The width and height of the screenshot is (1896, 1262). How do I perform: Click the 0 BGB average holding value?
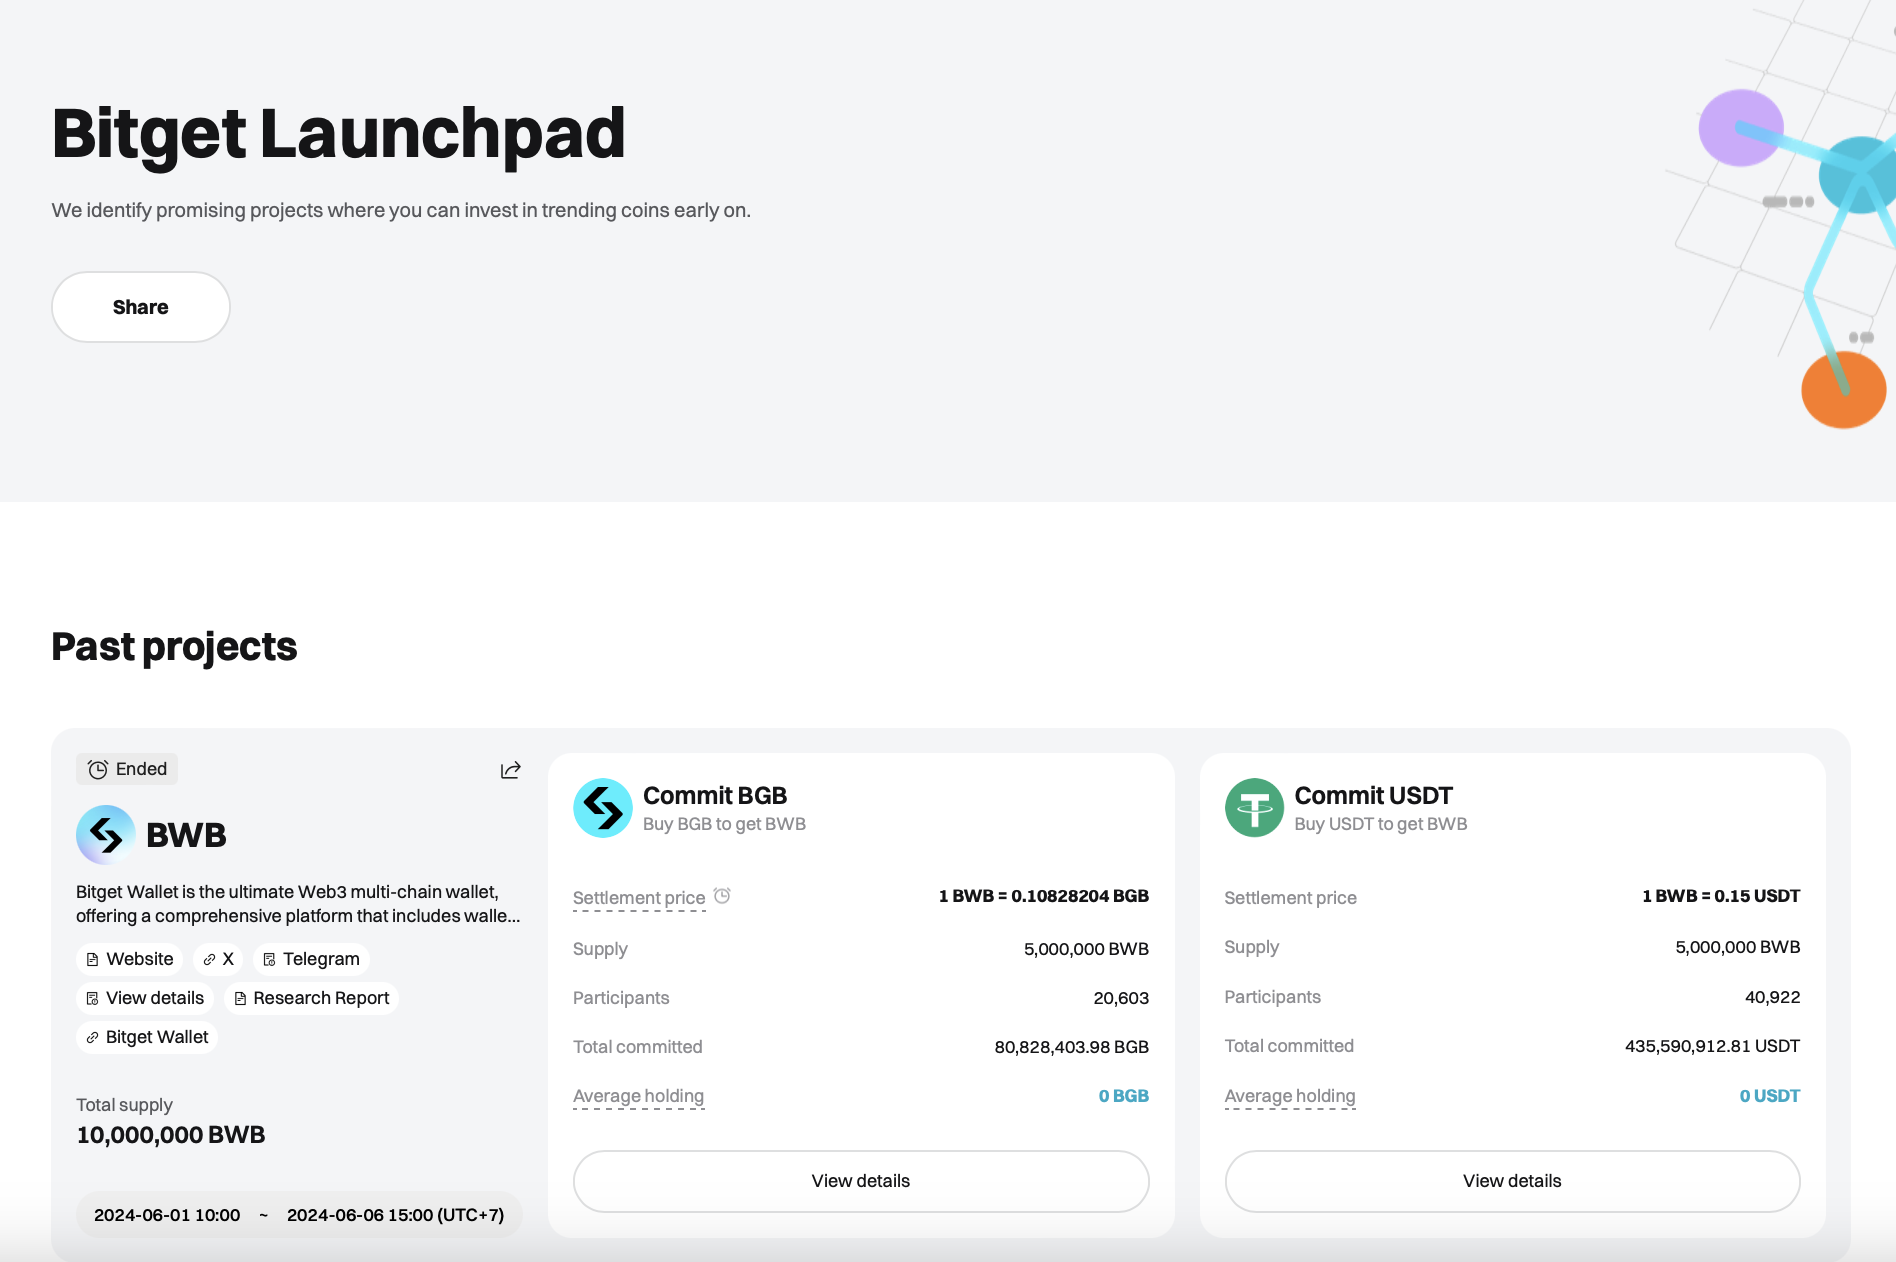(x=1124, y=1096)
